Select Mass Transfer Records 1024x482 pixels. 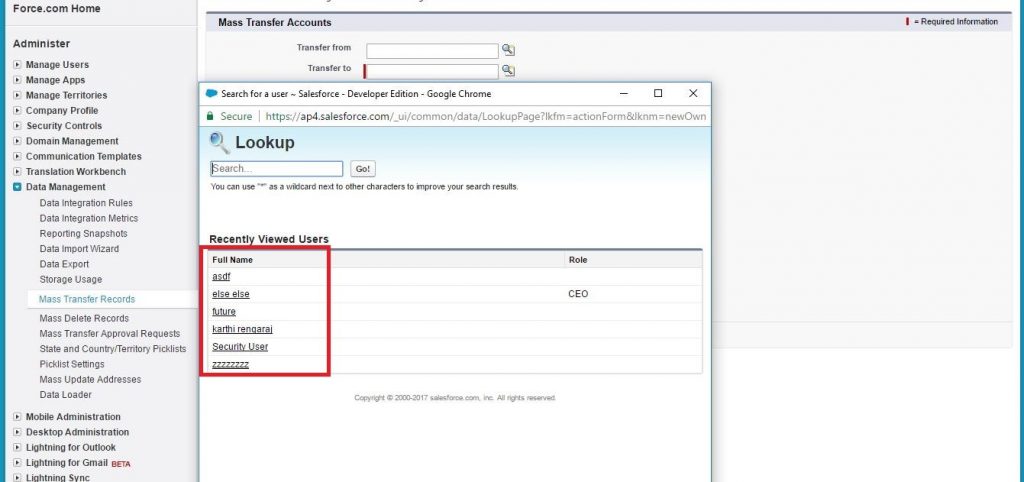click(87, 299)
